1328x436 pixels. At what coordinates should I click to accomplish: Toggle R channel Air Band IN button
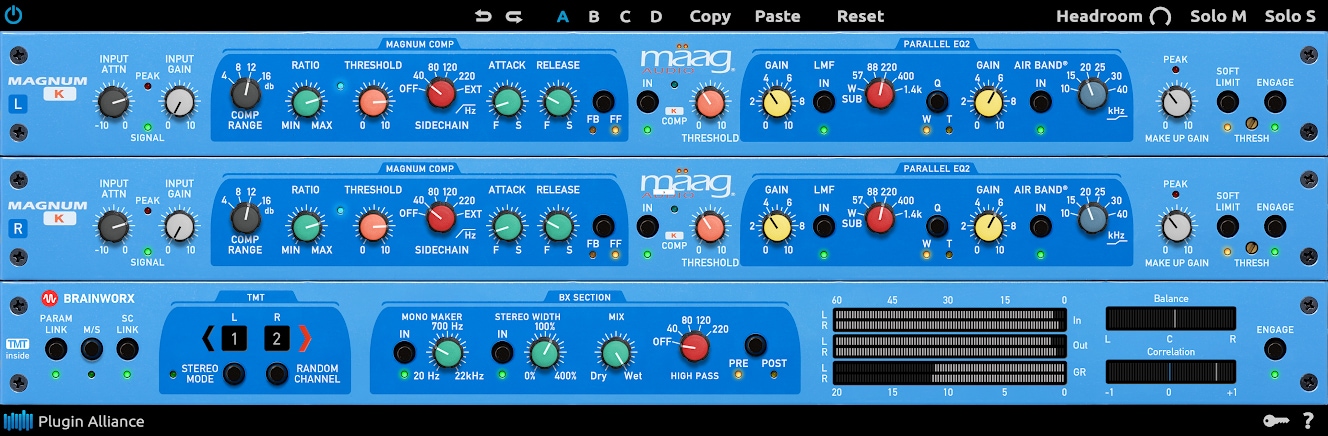(1041, 226)
